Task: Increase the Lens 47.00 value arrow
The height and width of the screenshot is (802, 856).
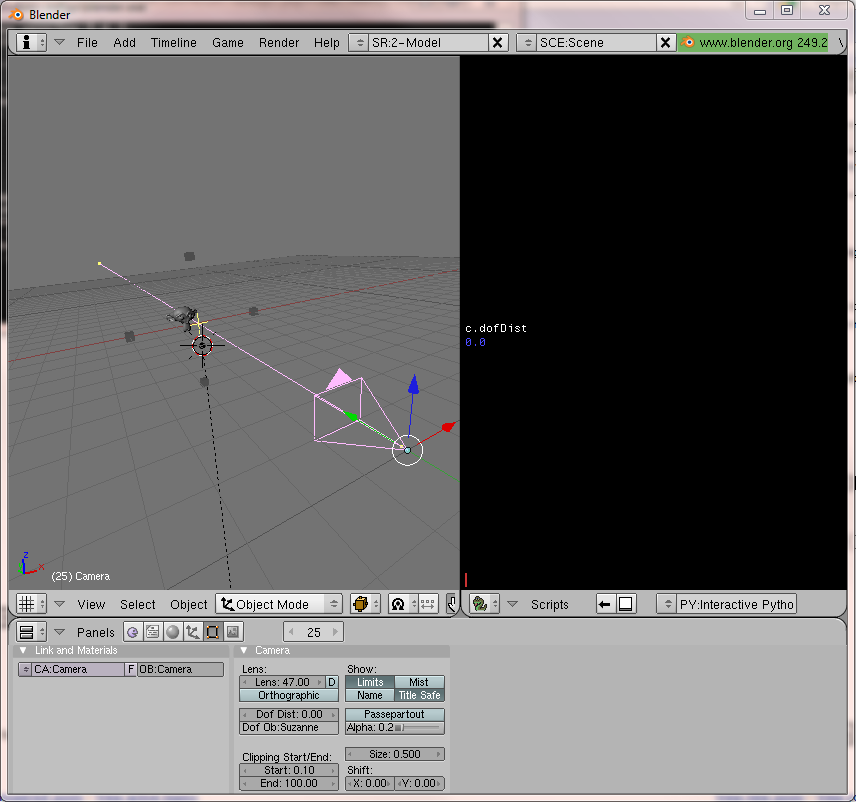Action: coord(320,682)
